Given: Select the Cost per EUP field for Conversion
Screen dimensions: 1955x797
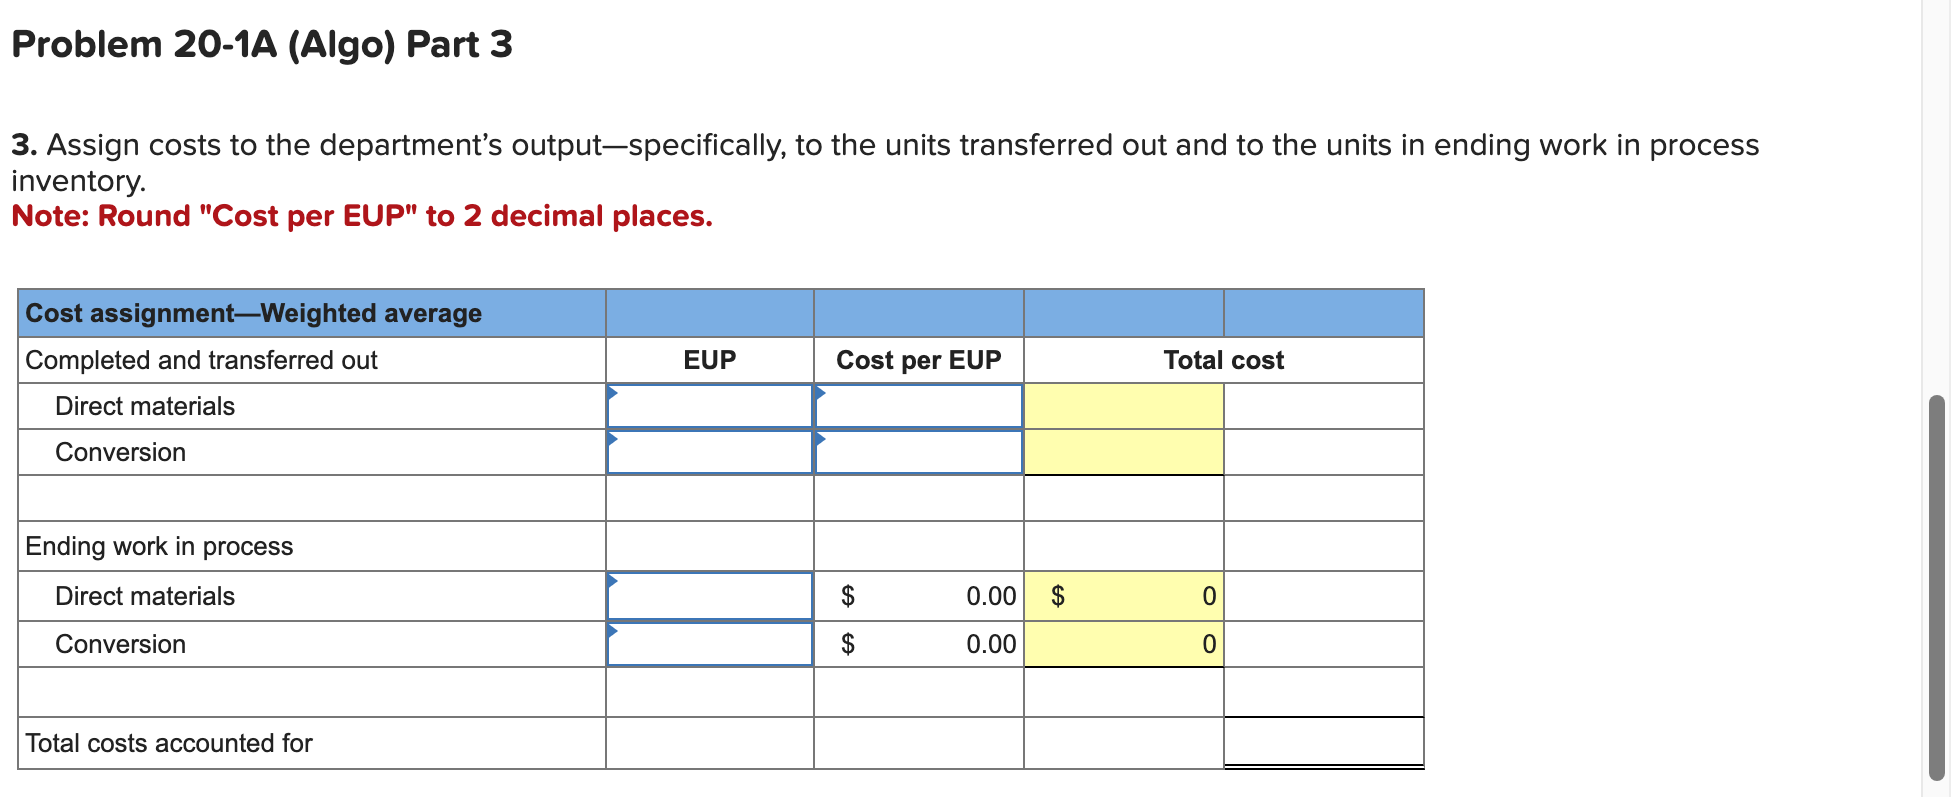Looking at the screenshot, I should coord(918,452).
